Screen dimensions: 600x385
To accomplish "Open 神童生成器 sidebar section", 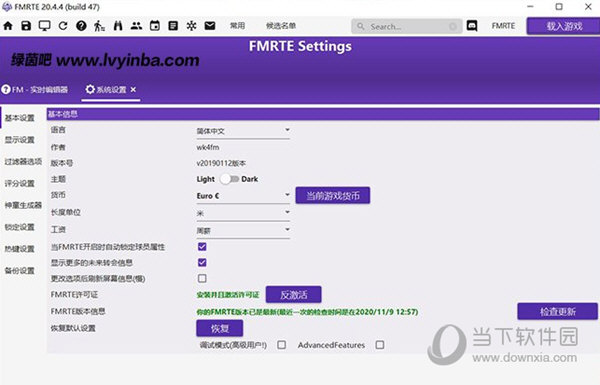I will (23, 205).
